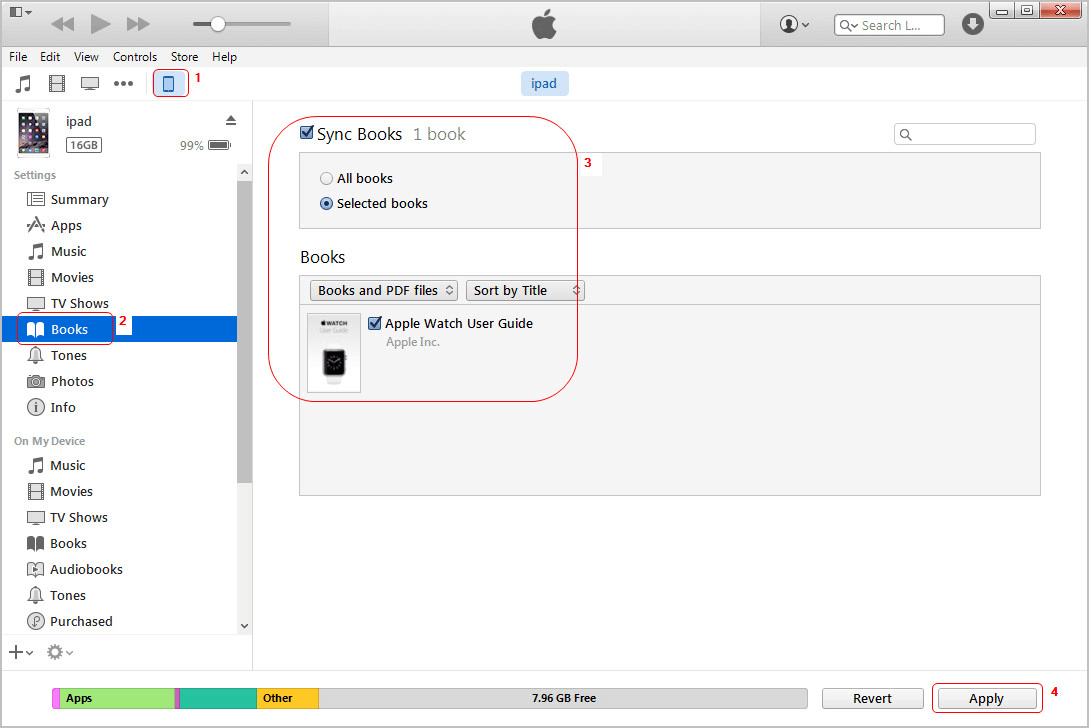Open Books and PDF files dropdown
Screen dimensions: 1089x728
click(x=383, y=290)
